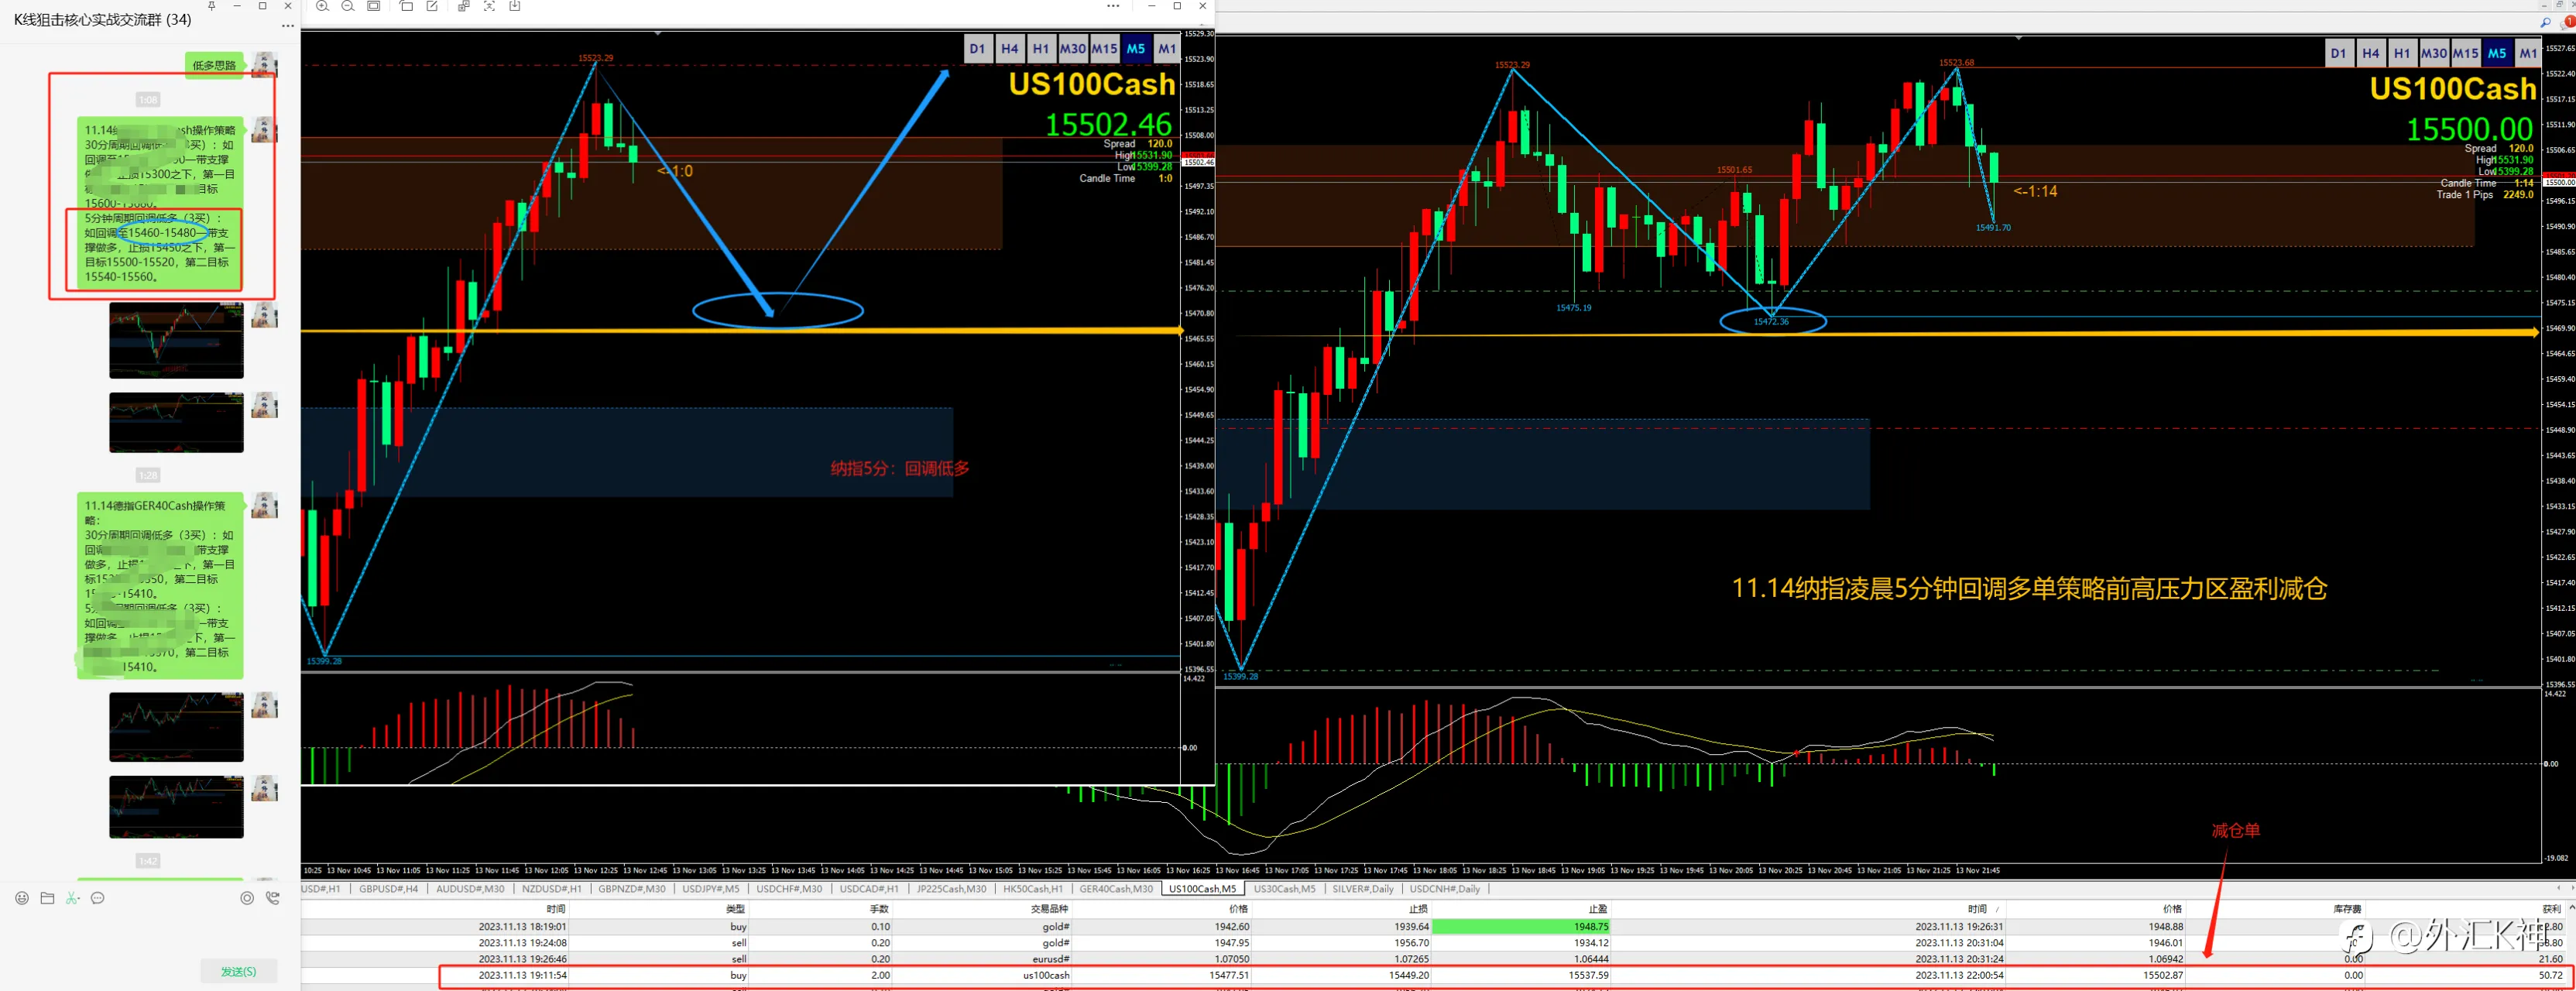Zoom out using the image viewer magnifier-minus icon
Image resolution: width=2576 pixels, height=991 pixels.
coord(348,6)
